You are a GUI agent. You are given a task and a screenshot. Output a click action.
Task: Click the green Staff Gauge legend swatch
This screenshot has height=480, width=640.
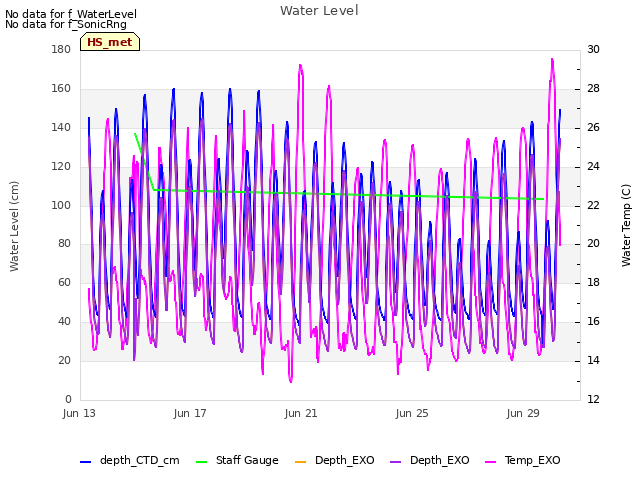[202, 462]
